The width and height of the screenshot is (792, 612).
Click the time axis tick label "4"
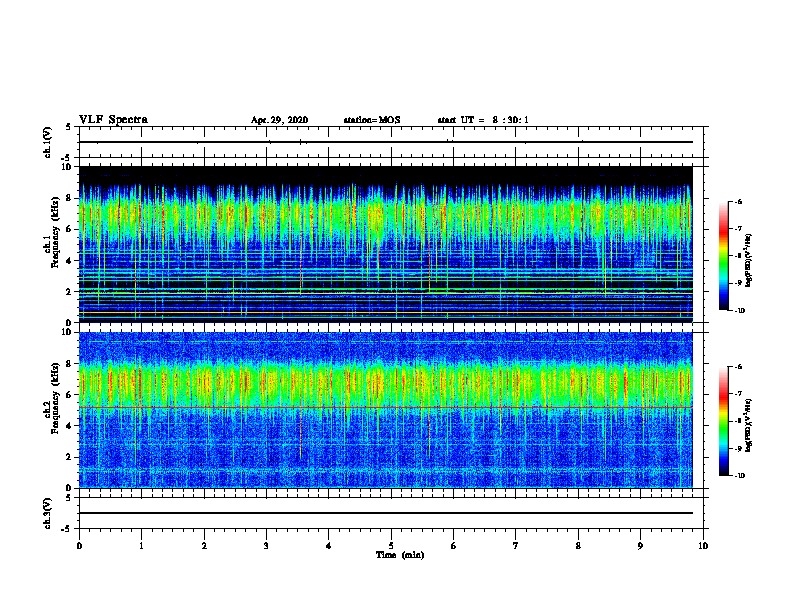tap(329, 545)
